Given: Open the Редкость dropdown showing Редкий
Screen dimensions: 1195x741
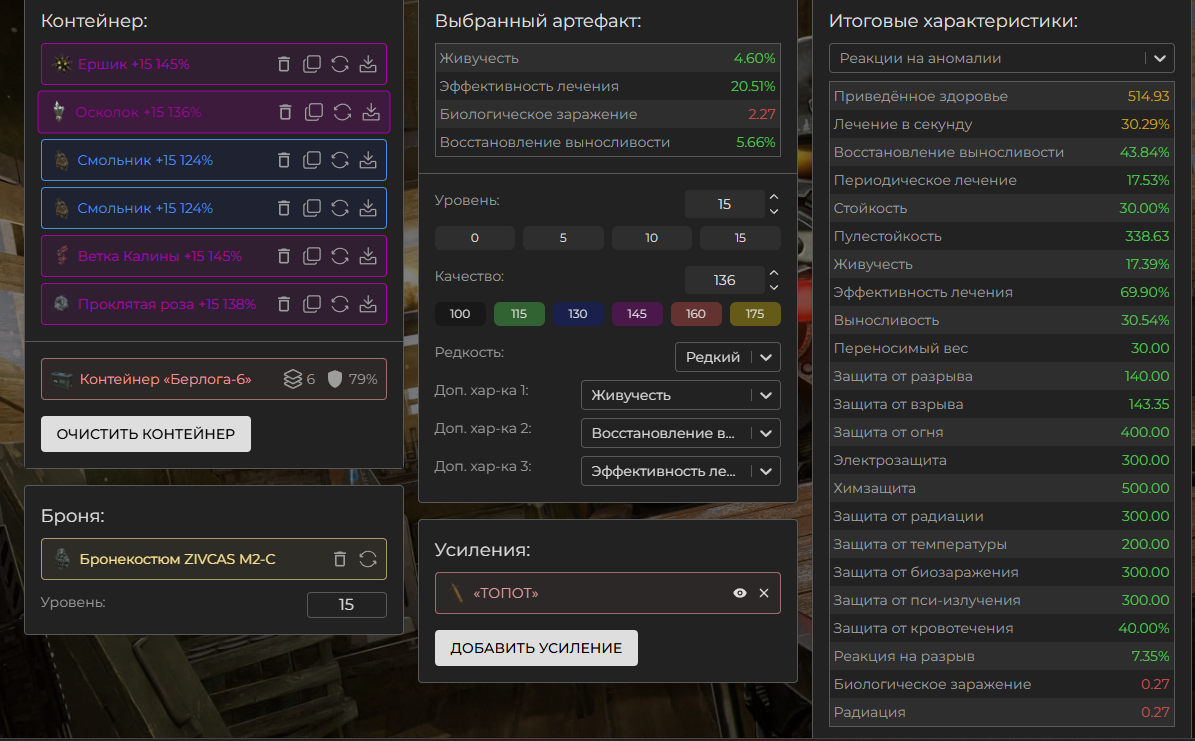Looking at the screenshot, I should pos(728,357).
